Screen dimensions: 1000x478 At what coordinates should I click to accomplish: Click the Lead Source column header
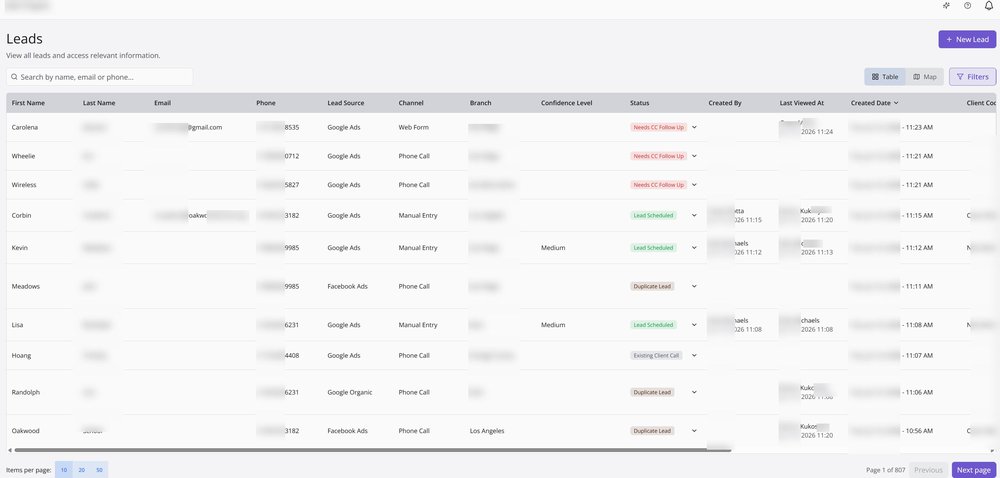[x=346, y=103]
